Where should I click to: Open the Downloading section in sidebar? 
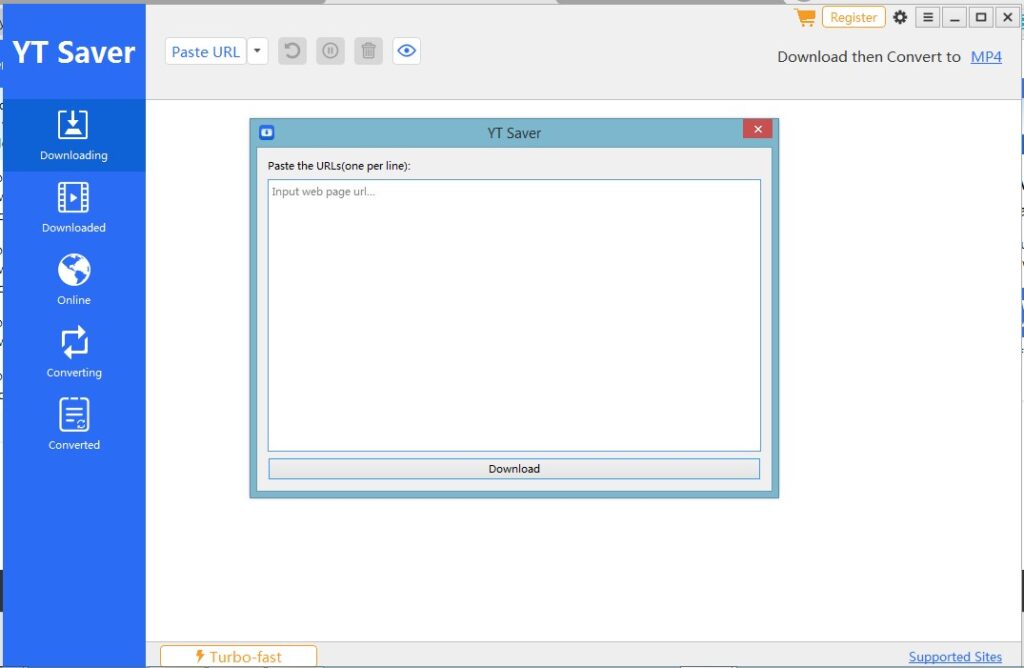(74, 135)
